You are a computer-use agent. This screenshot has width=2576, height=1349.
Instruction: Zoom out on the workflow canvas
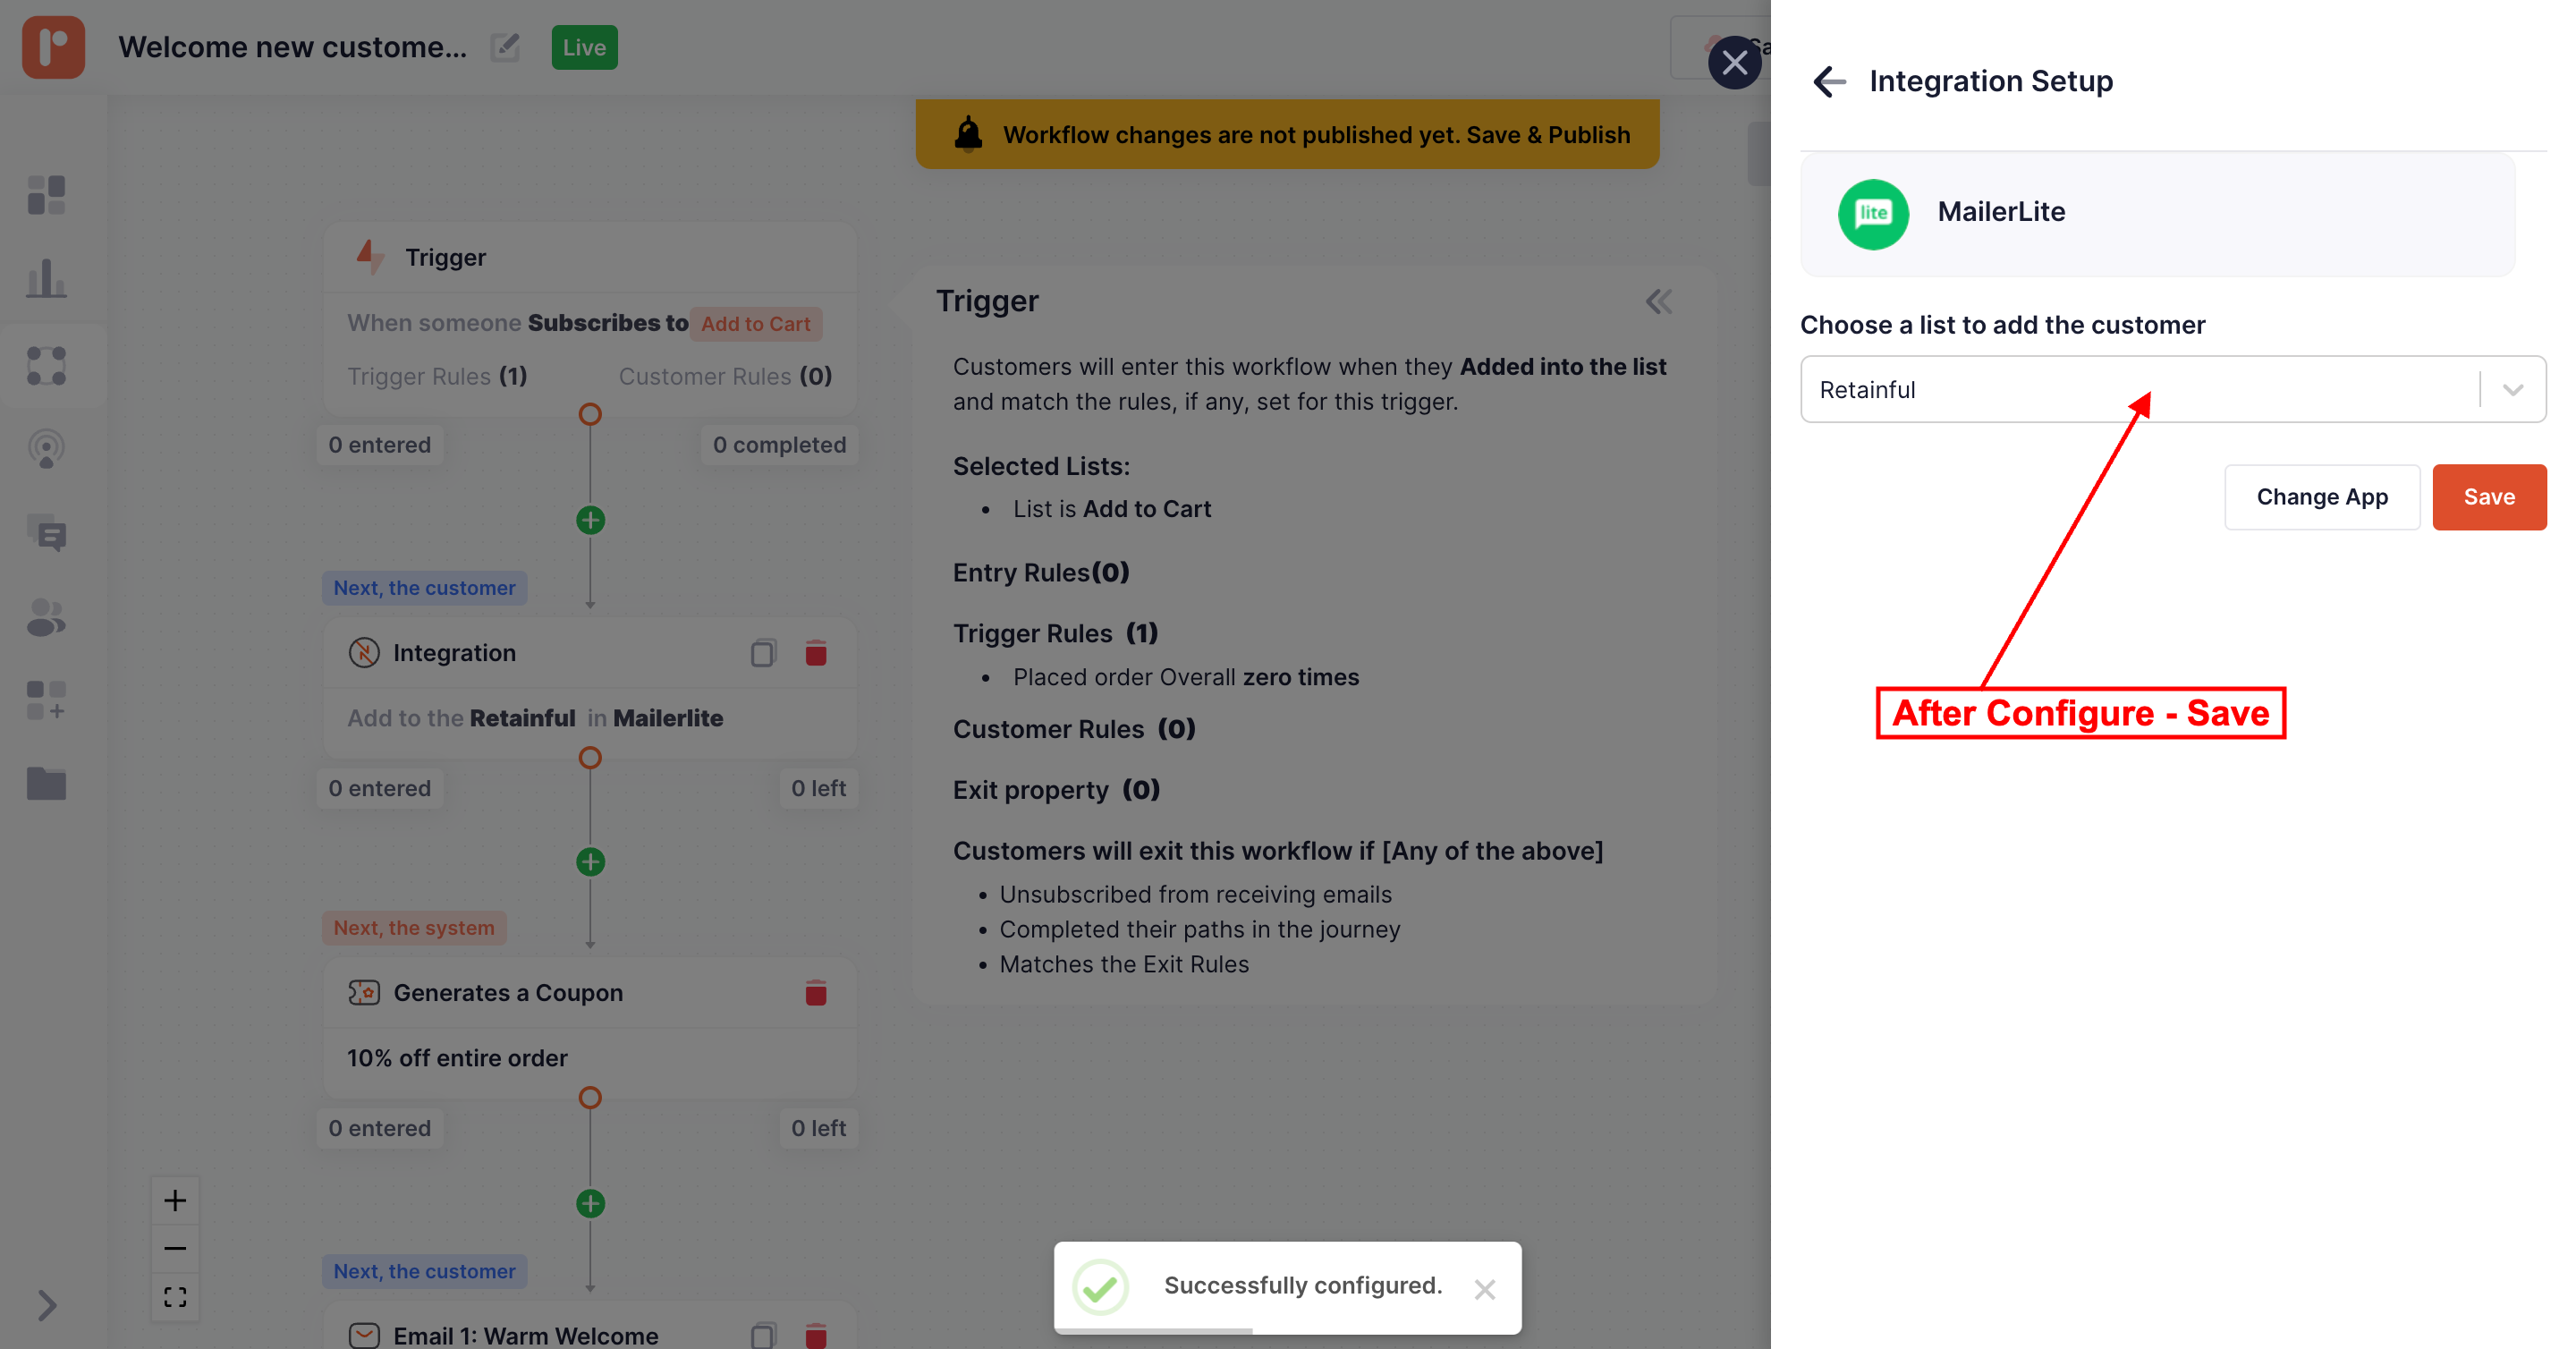175,1249
